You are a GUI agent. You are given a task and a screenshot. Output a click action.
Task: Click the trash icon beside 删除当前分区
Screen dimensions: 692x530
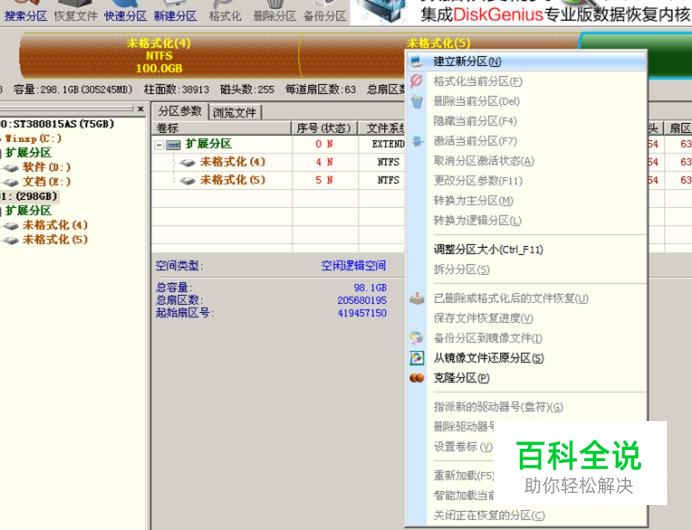click(417, 101)
